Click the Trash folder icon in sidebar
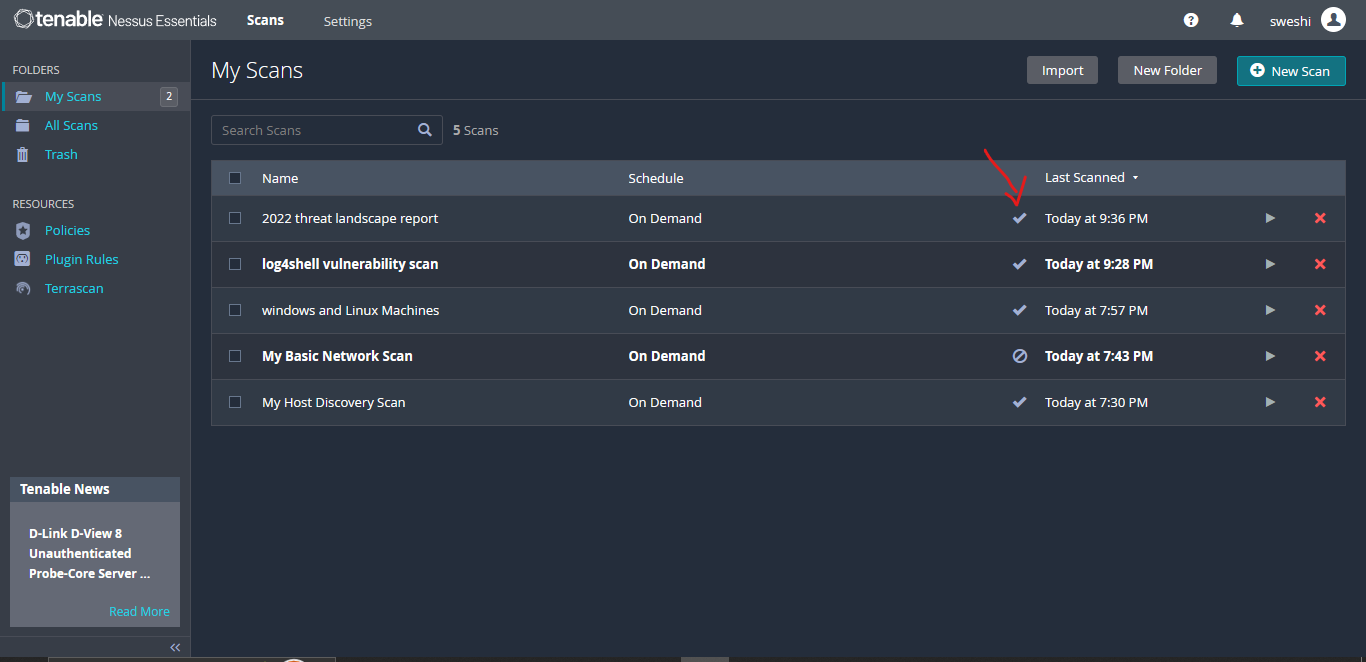Viewport: 1366px width, 662px height. [x=23, y=154]
